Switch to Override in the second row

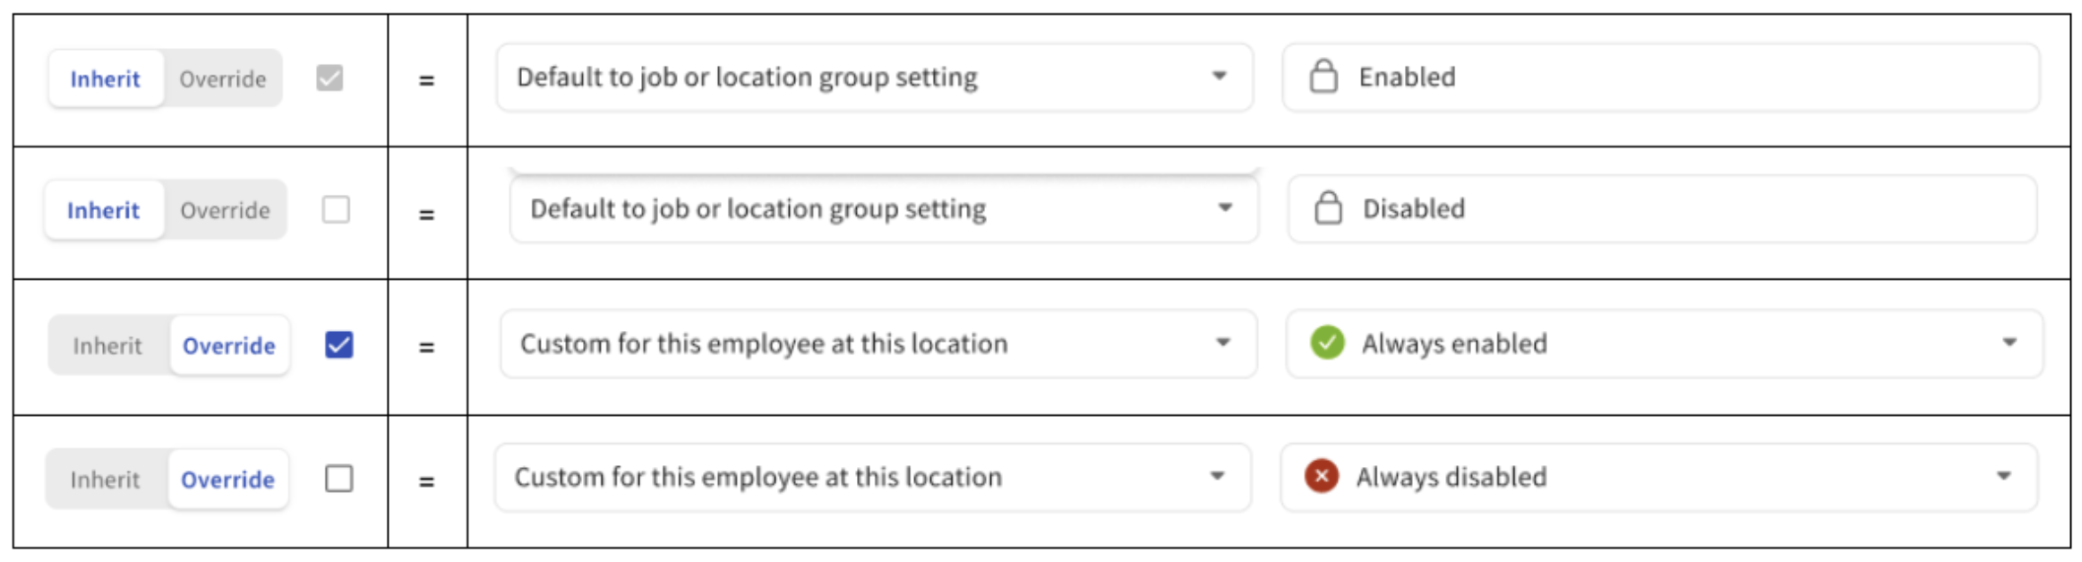tap(225, 211)
